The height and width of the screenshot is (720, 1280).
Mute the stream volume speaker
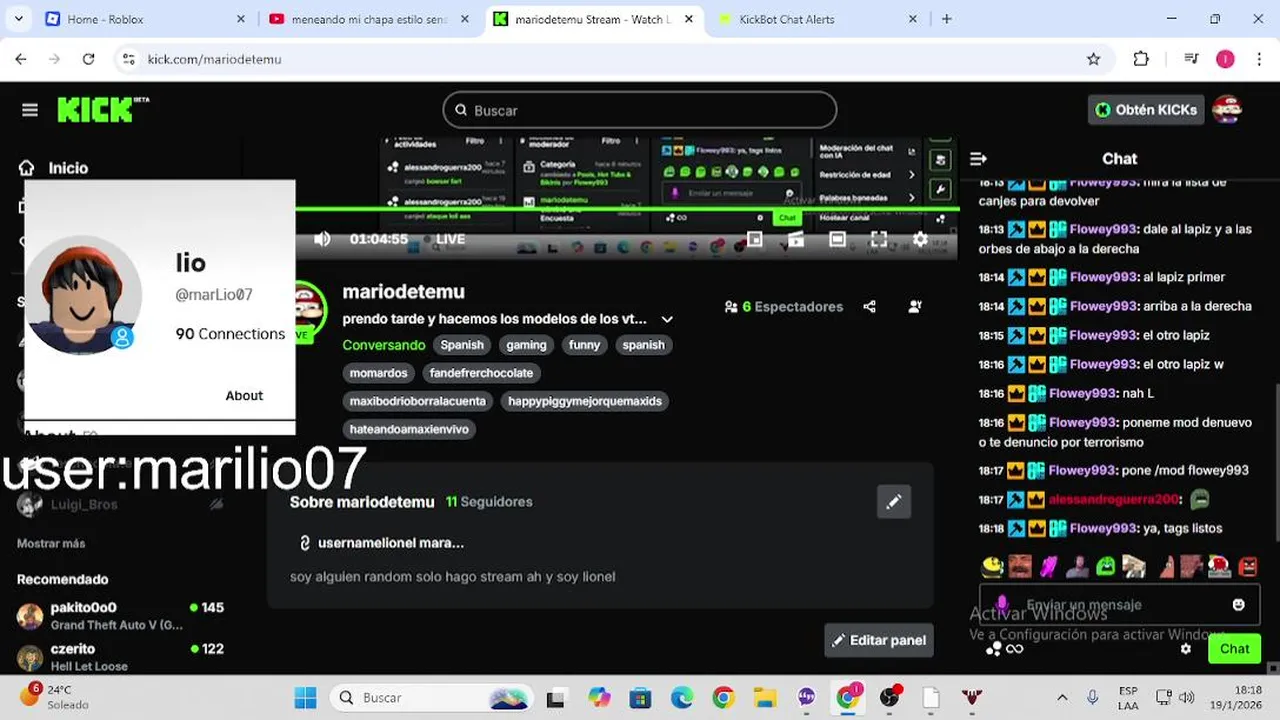tap(322, 239)
